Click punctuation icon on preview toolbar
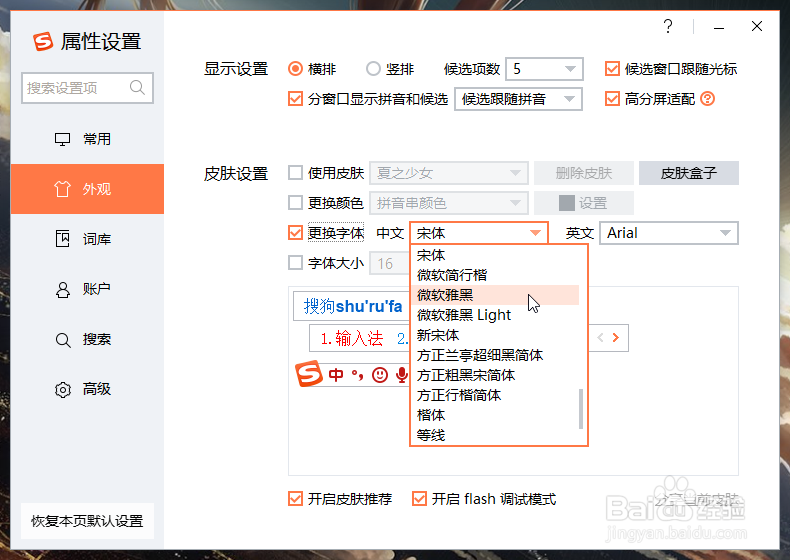The image size is (790, 560). (x=357, y=375)
